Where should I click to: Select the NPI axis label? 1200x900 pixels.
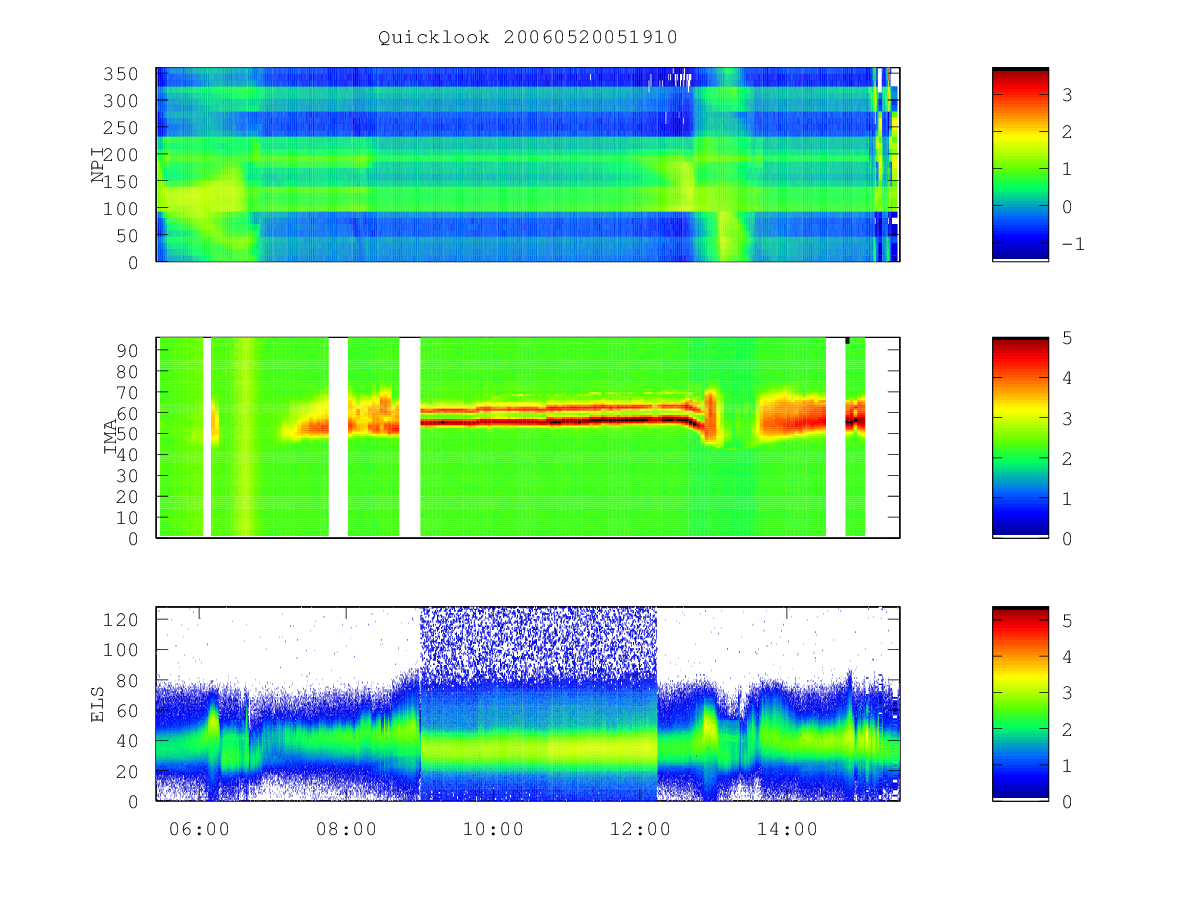98,165
